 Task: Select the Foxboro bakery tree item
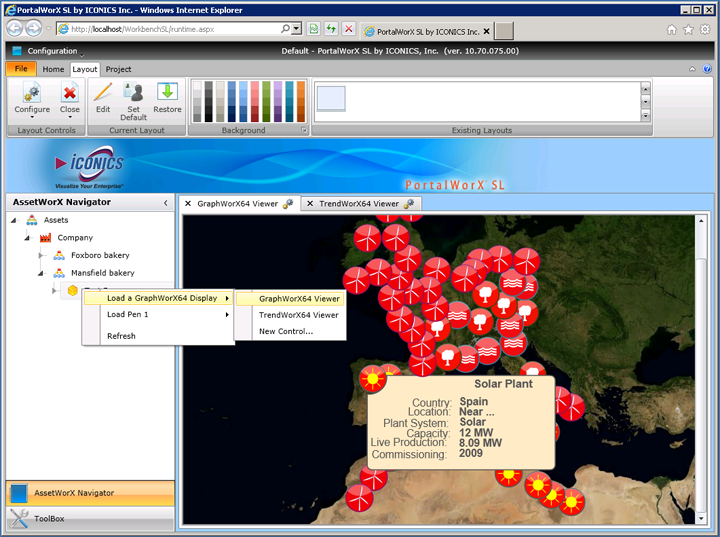pyautogui.click(x=100, y=255)
